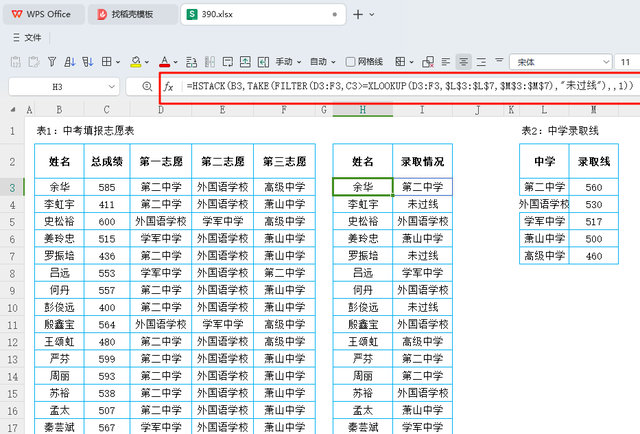Align text right
Image resolution: width=640 pixels, height=434 pixels.
(x=481, y=62)
